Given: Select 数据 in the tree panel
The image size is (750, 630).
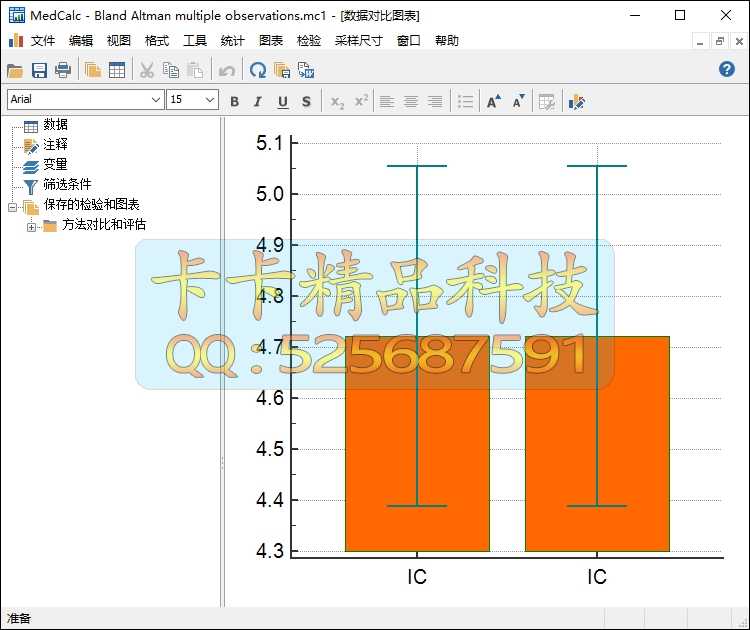Looking at the screenshot, I should pos(55,124).
